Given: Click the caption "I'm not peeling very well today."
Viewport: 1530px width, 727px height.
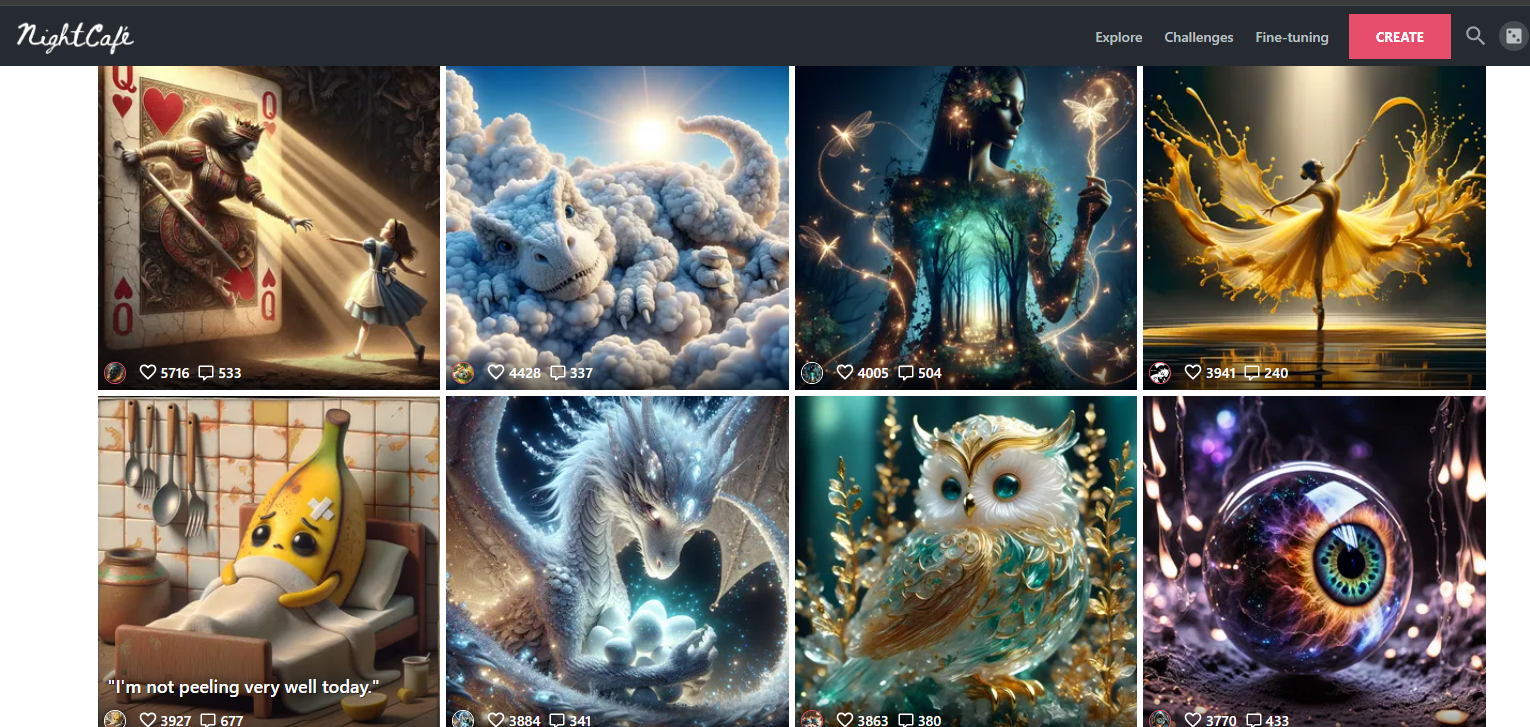Looking at the screenshot, I should coord(244,687).
